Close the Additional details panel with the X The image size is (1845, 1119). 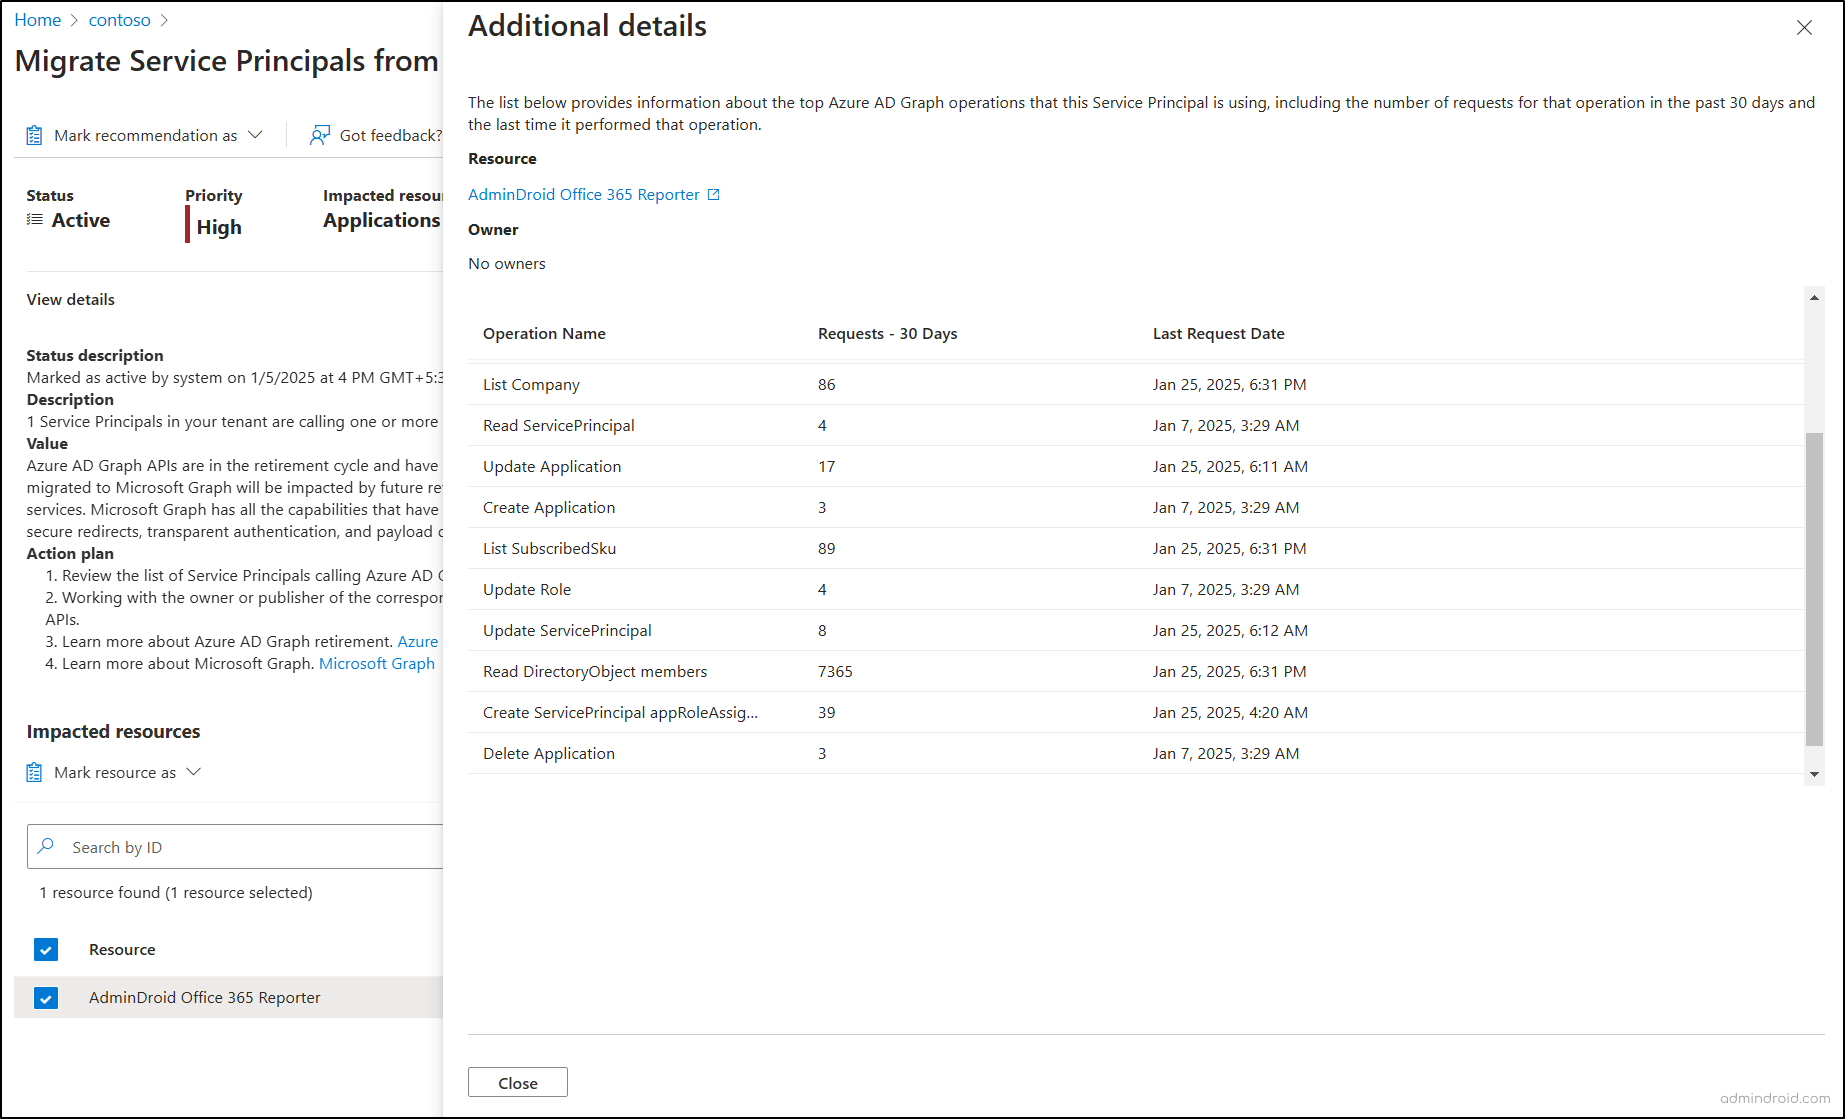coord(1804,28)
